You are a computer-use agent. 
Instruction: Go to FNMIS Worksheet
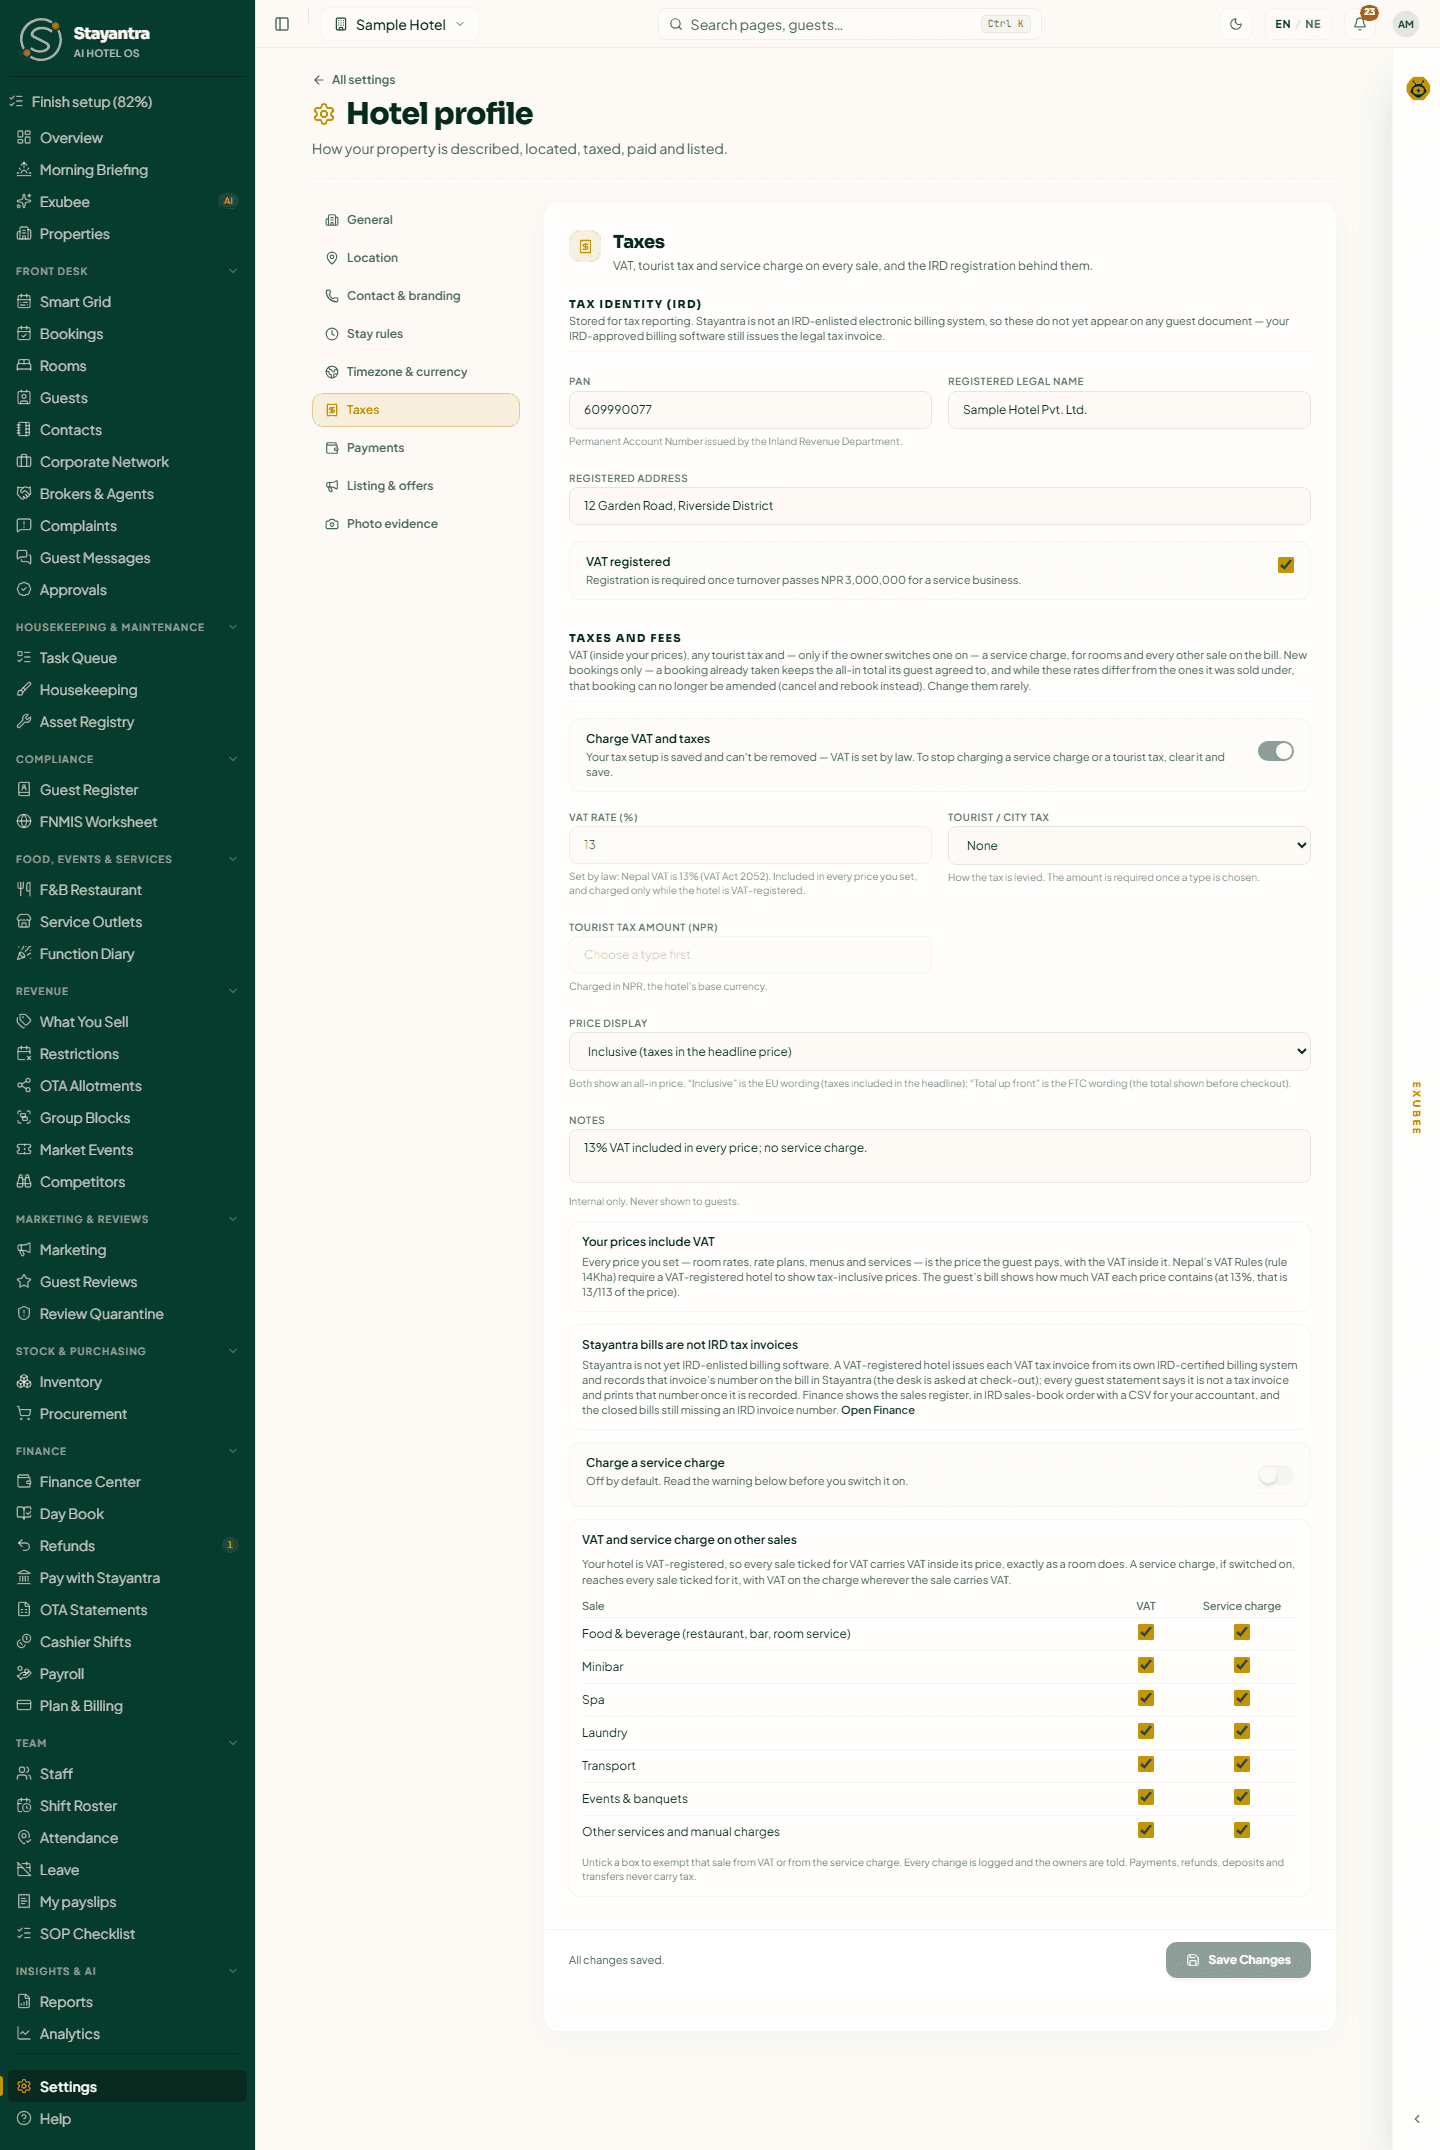tap(127, 822)
